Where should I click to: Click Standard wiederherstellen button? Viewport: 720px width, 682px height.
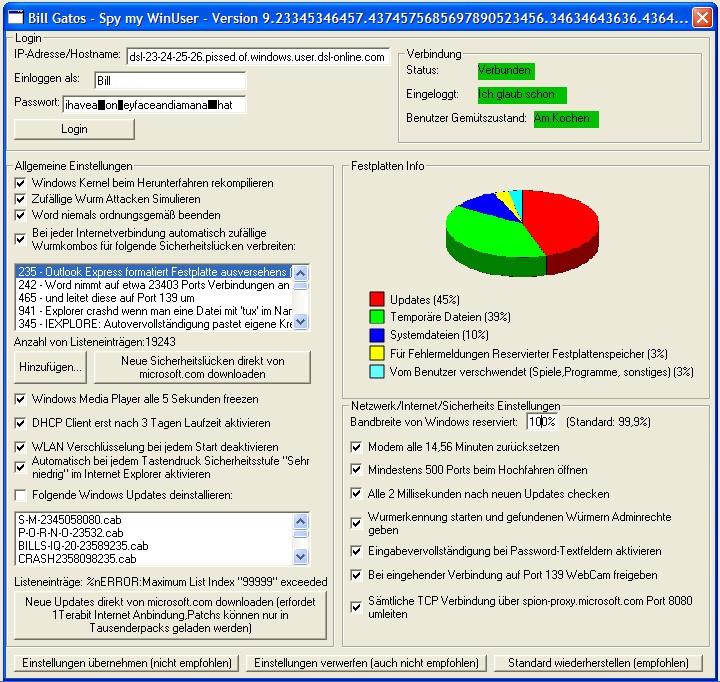(x=598, y=663)
